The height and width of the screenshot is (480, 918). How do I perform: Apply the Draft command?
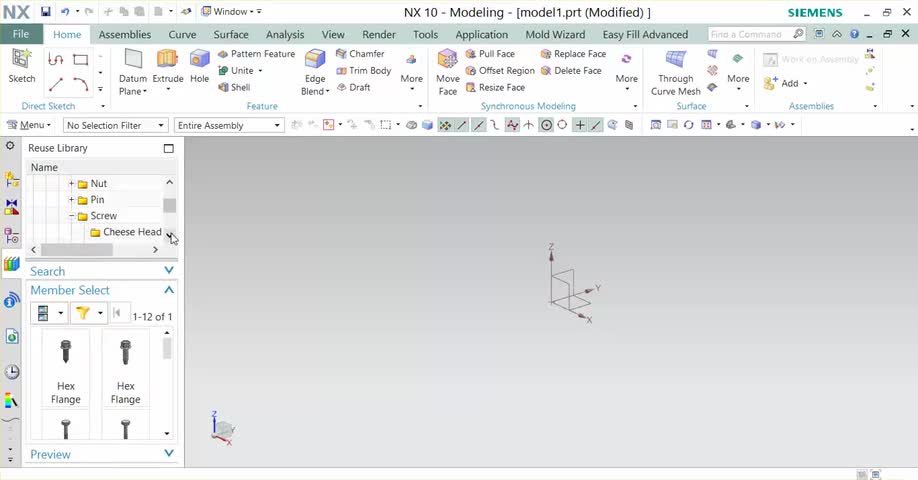pyautogui.click(x=354, y=87)
